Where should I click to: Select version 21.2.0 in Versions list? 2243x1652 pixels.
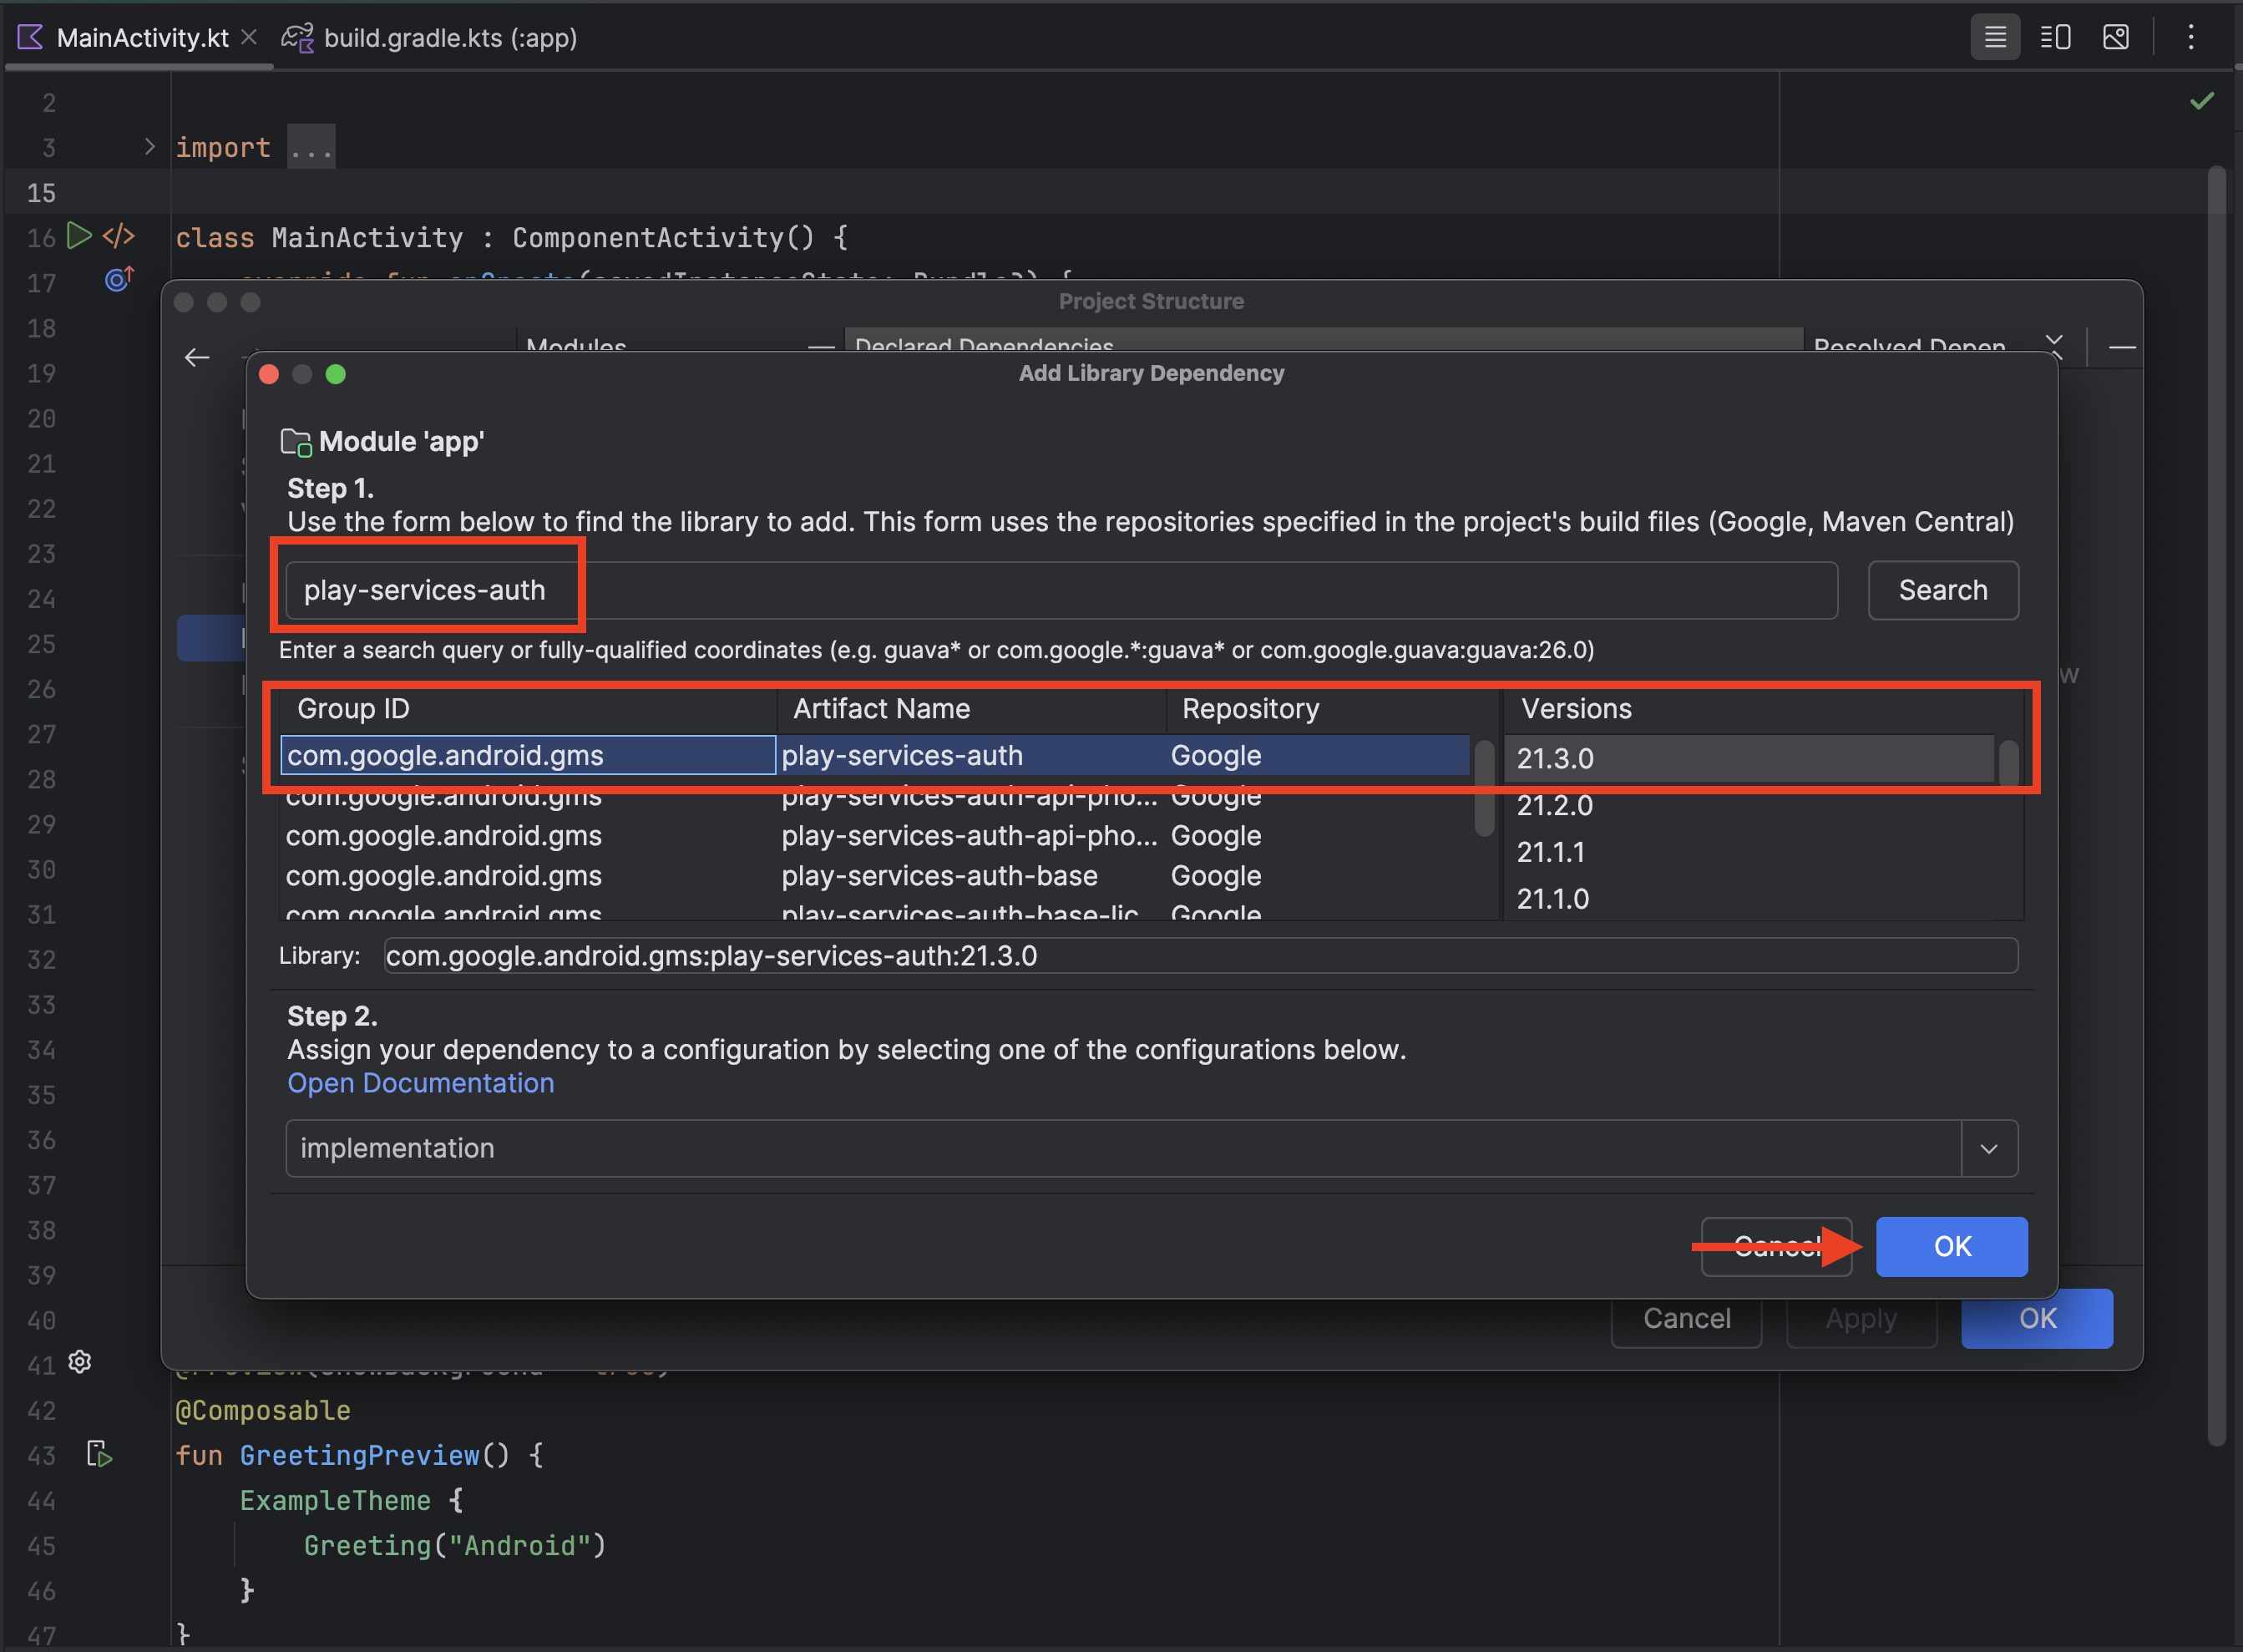[1555, 805]
